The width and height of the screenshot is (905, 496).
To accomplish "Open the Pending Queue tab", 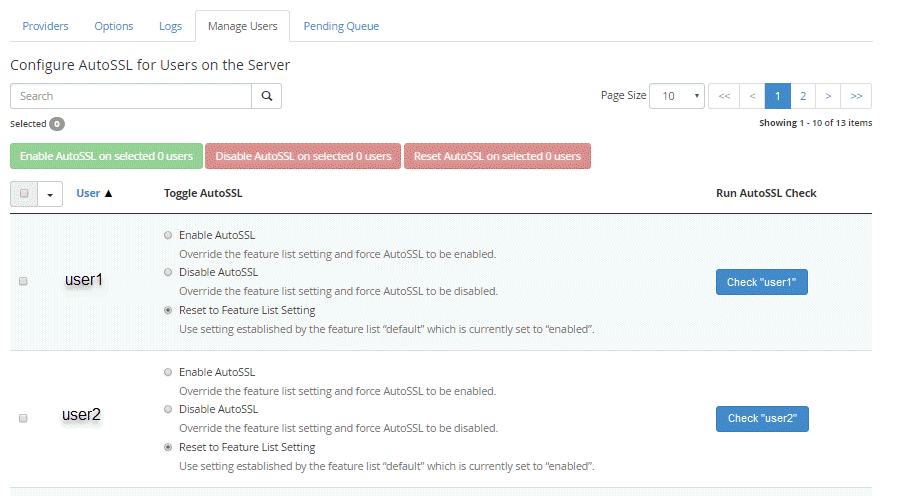I will coord(341,26).
